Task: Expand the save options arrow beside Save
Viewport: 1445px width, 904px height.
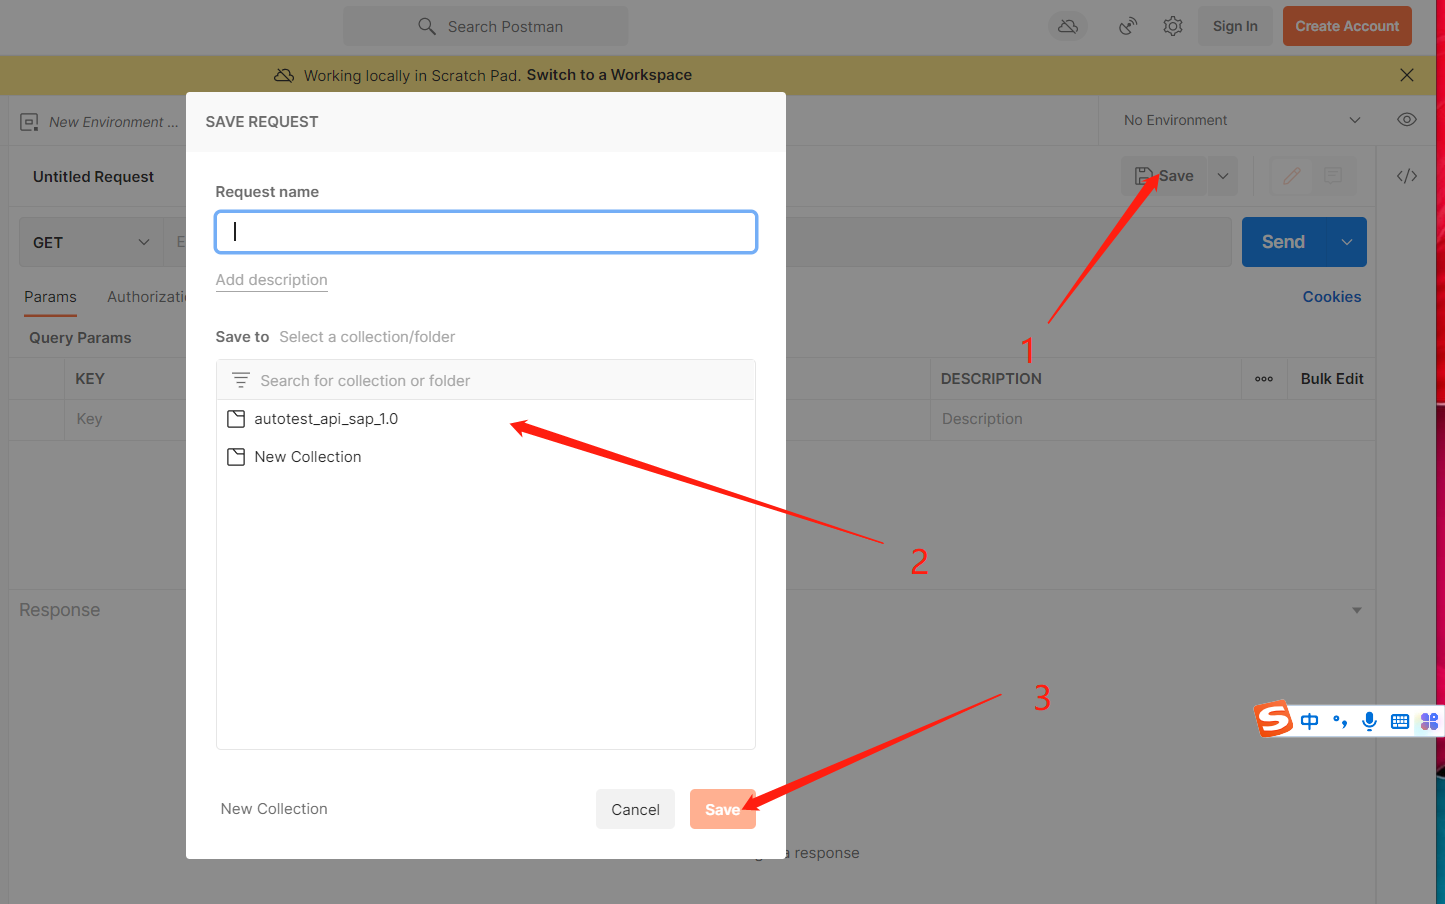Action: [x=1223, y=176]
